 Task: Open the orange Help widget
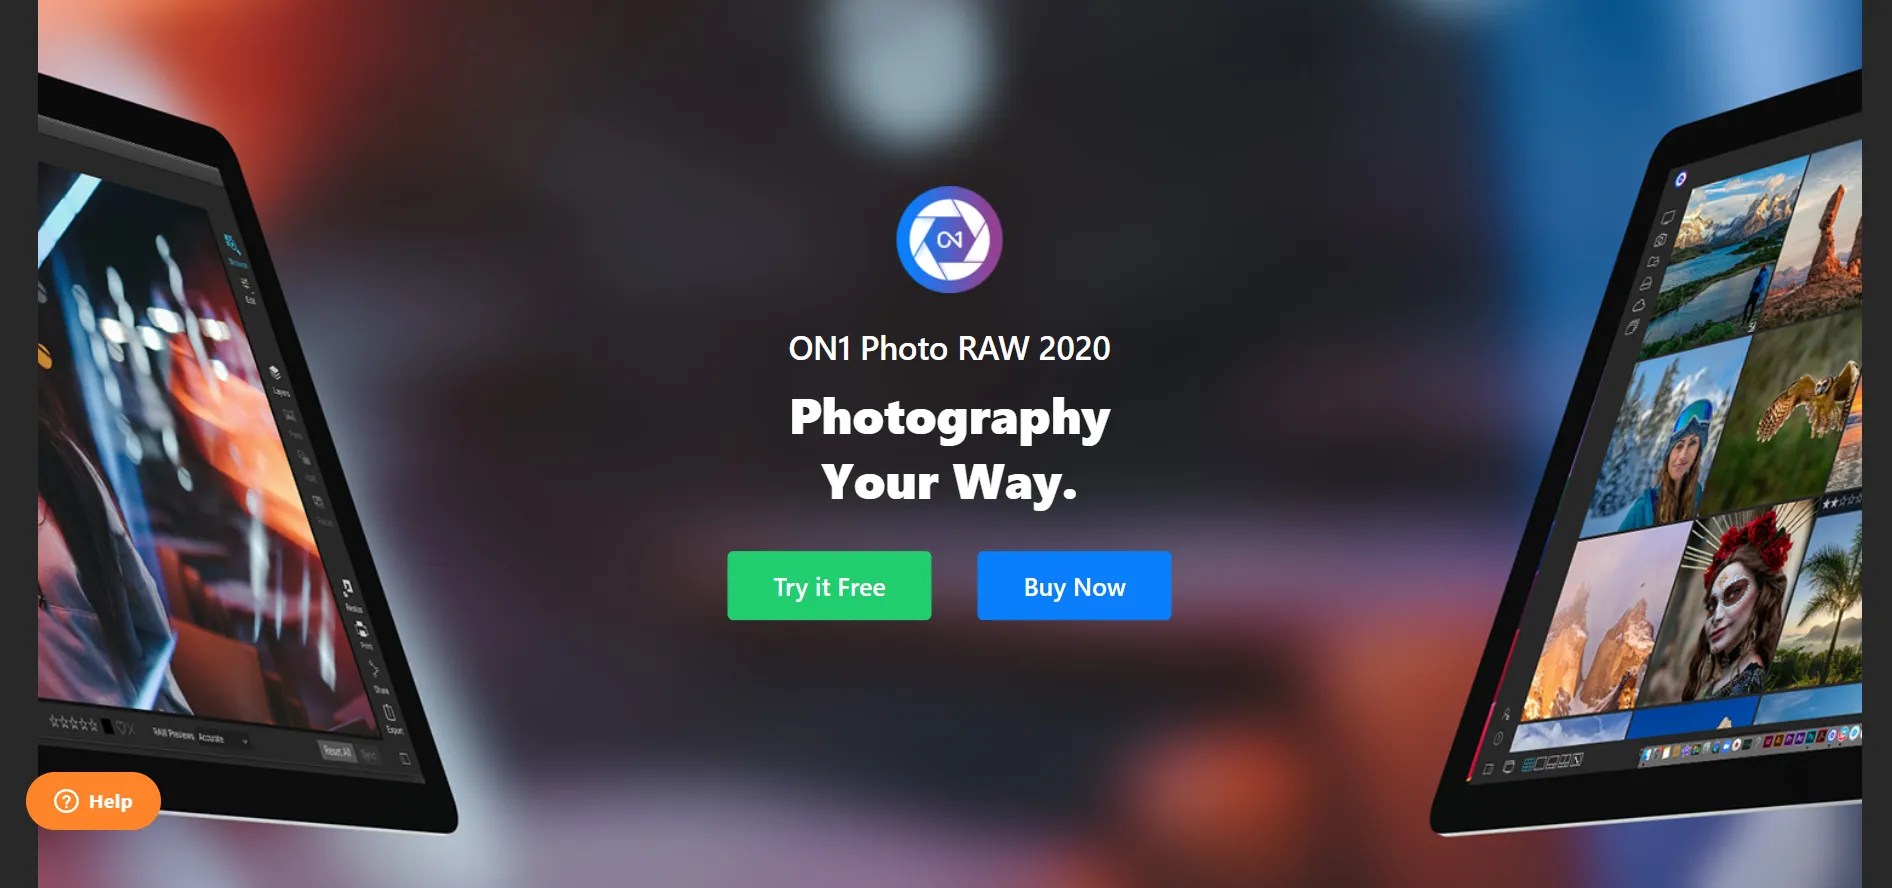coord(93,801)
